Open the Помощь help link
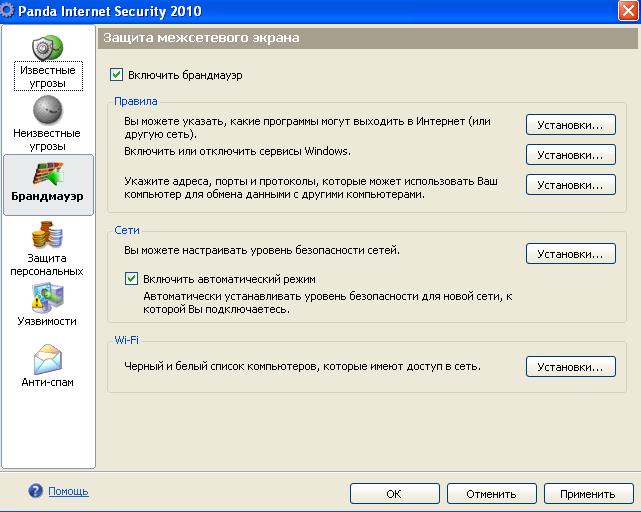 pos(68,491)
